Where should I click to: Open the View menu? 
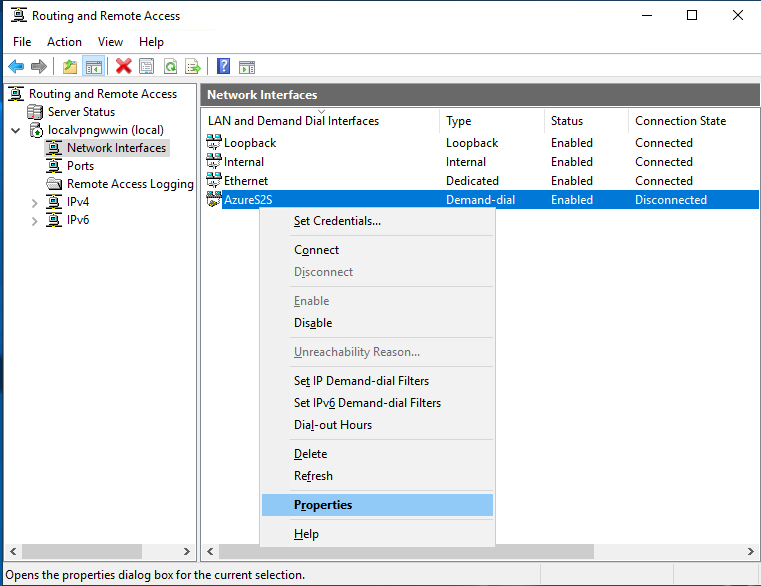(x=110, y=42)
